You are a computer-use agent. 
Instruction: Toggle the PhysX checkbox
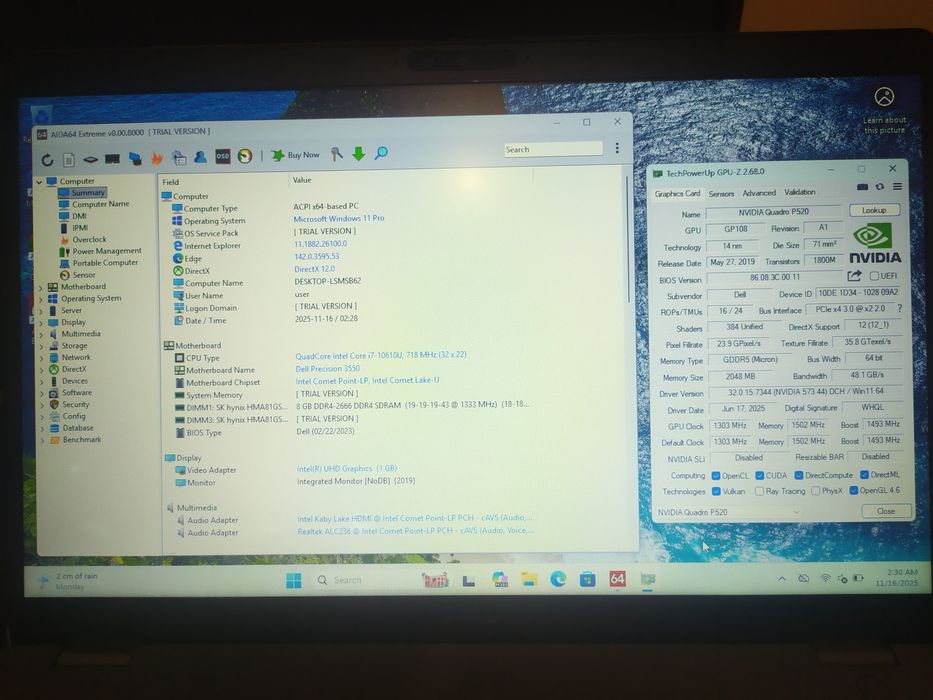tap(816, 490)
